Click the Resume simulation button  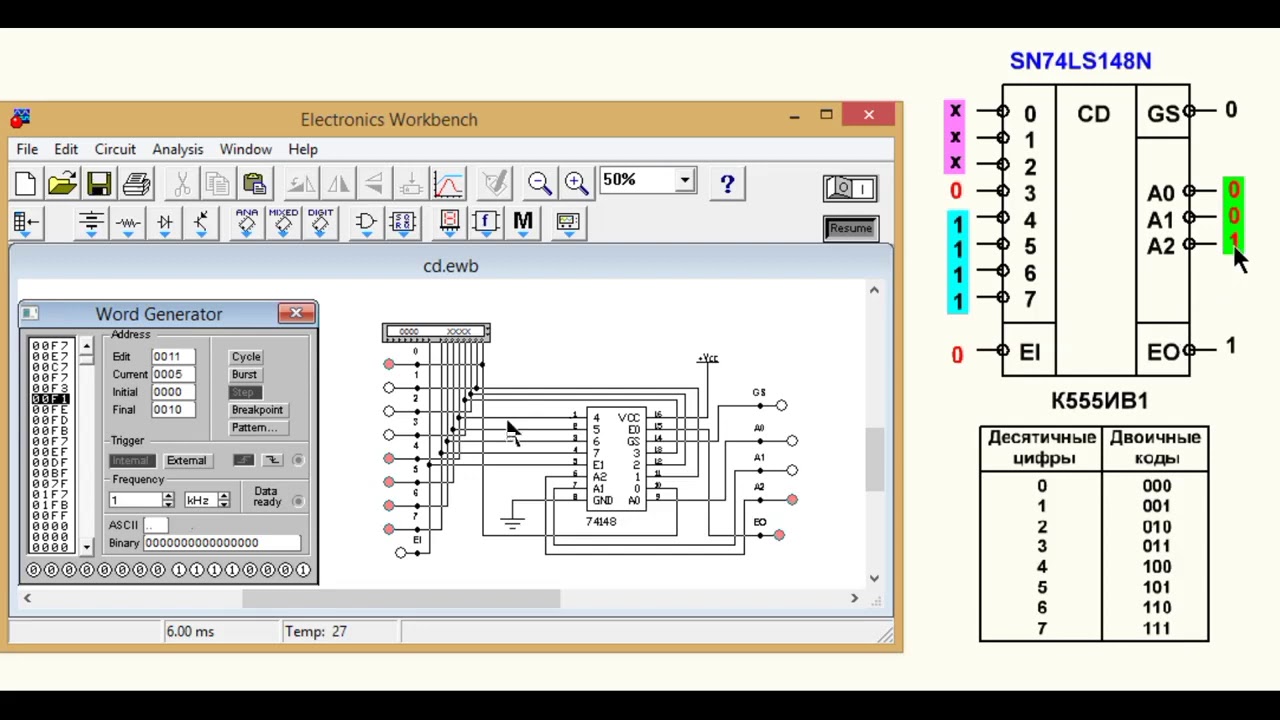850,228
